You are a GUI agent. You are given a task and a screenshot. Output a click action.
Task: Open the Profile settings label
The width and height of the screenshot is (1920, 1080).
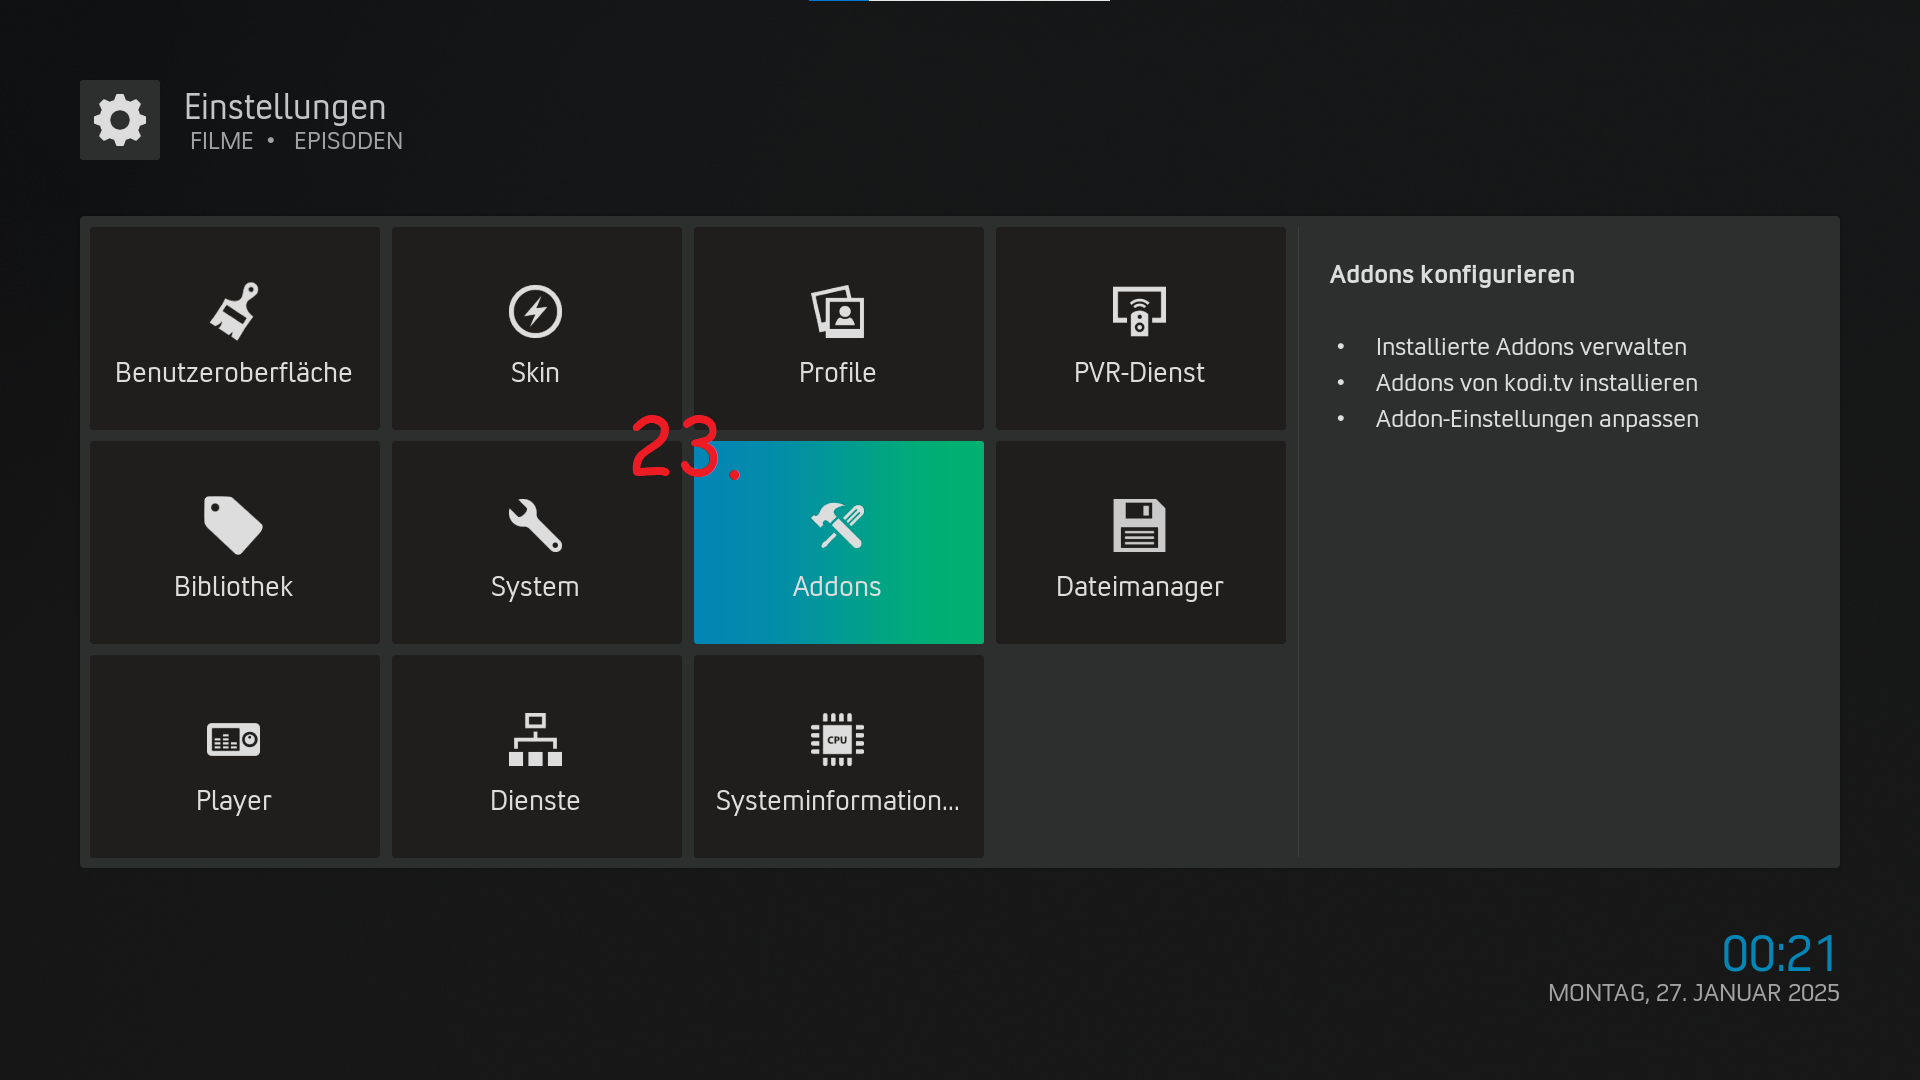[837, 373]
